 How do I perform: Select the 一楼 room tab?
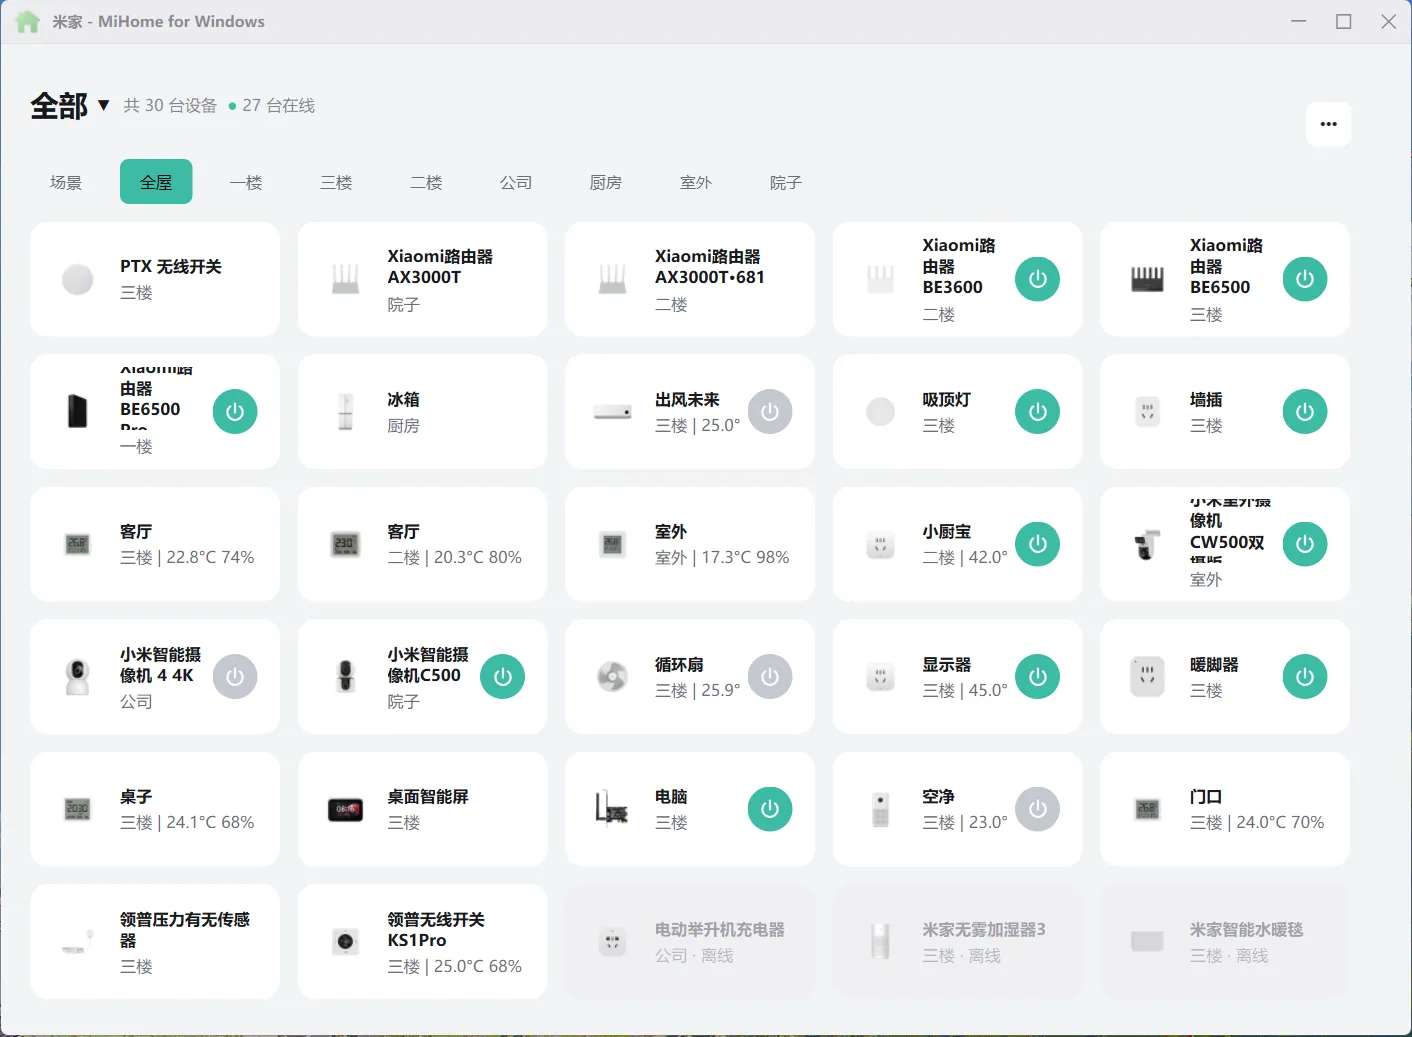tap(246, 182)
